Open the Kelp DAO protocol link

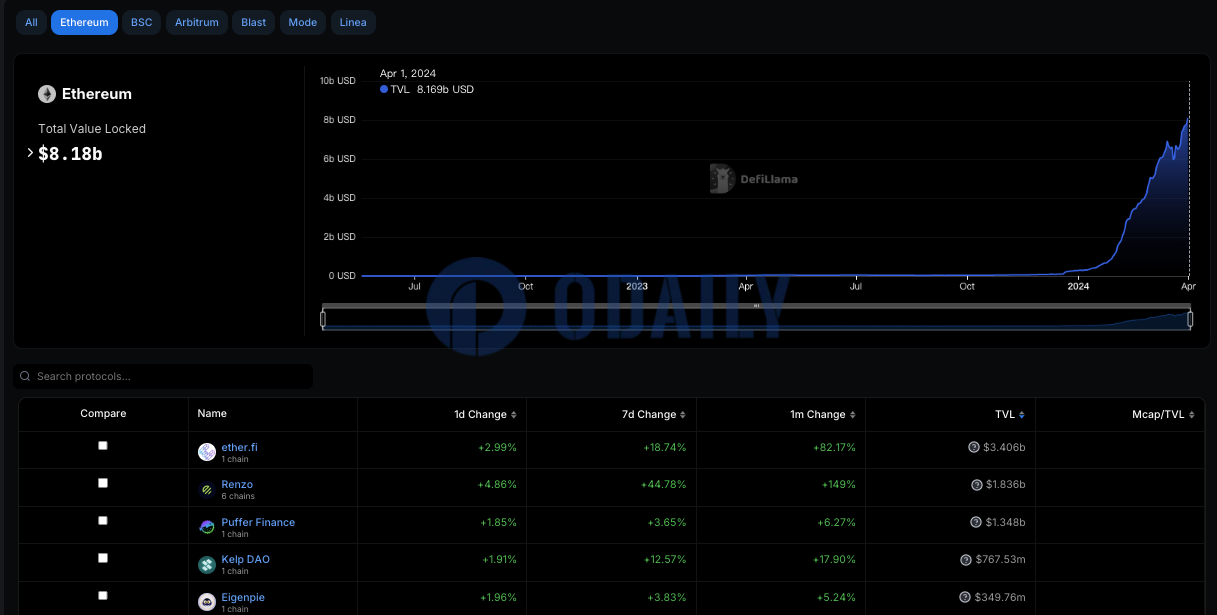point(245,559)
